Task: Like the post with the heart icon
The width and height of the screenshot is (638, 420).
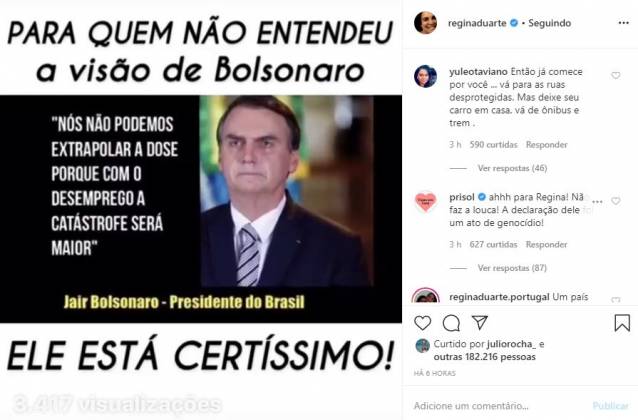Action: [422, 323]
